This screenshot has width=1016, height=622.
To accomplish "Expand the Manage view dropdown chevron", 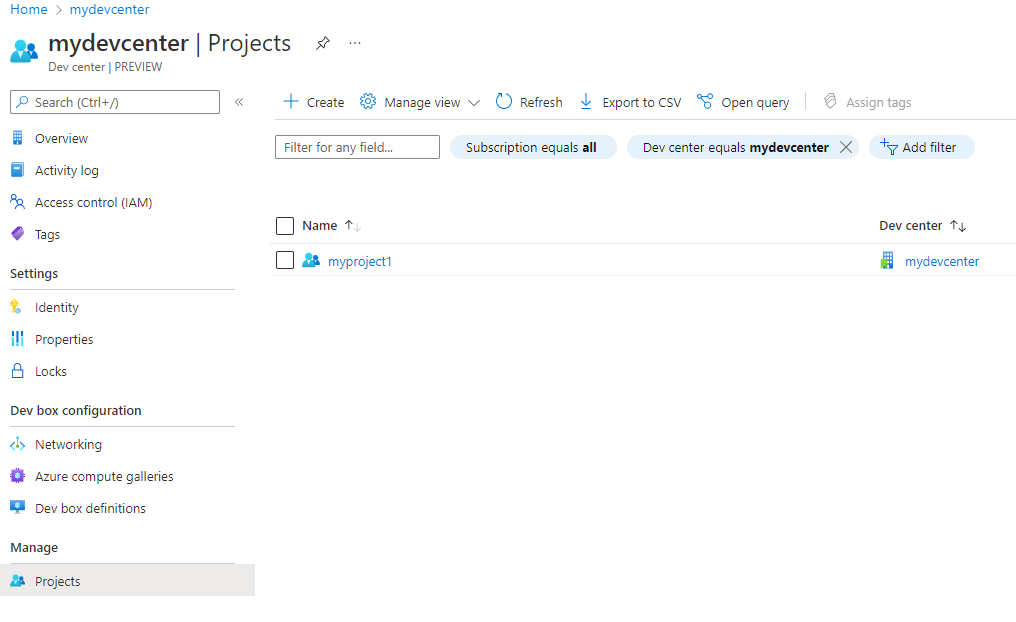I will [x=474, y=103].
